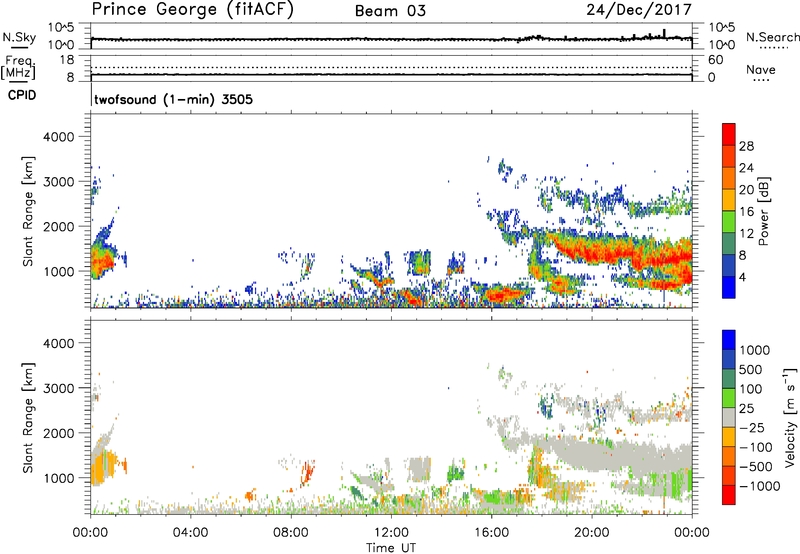
Task: Pick the gray -25 to 25 Velocity colorbar segment
Action: point(729,418)
